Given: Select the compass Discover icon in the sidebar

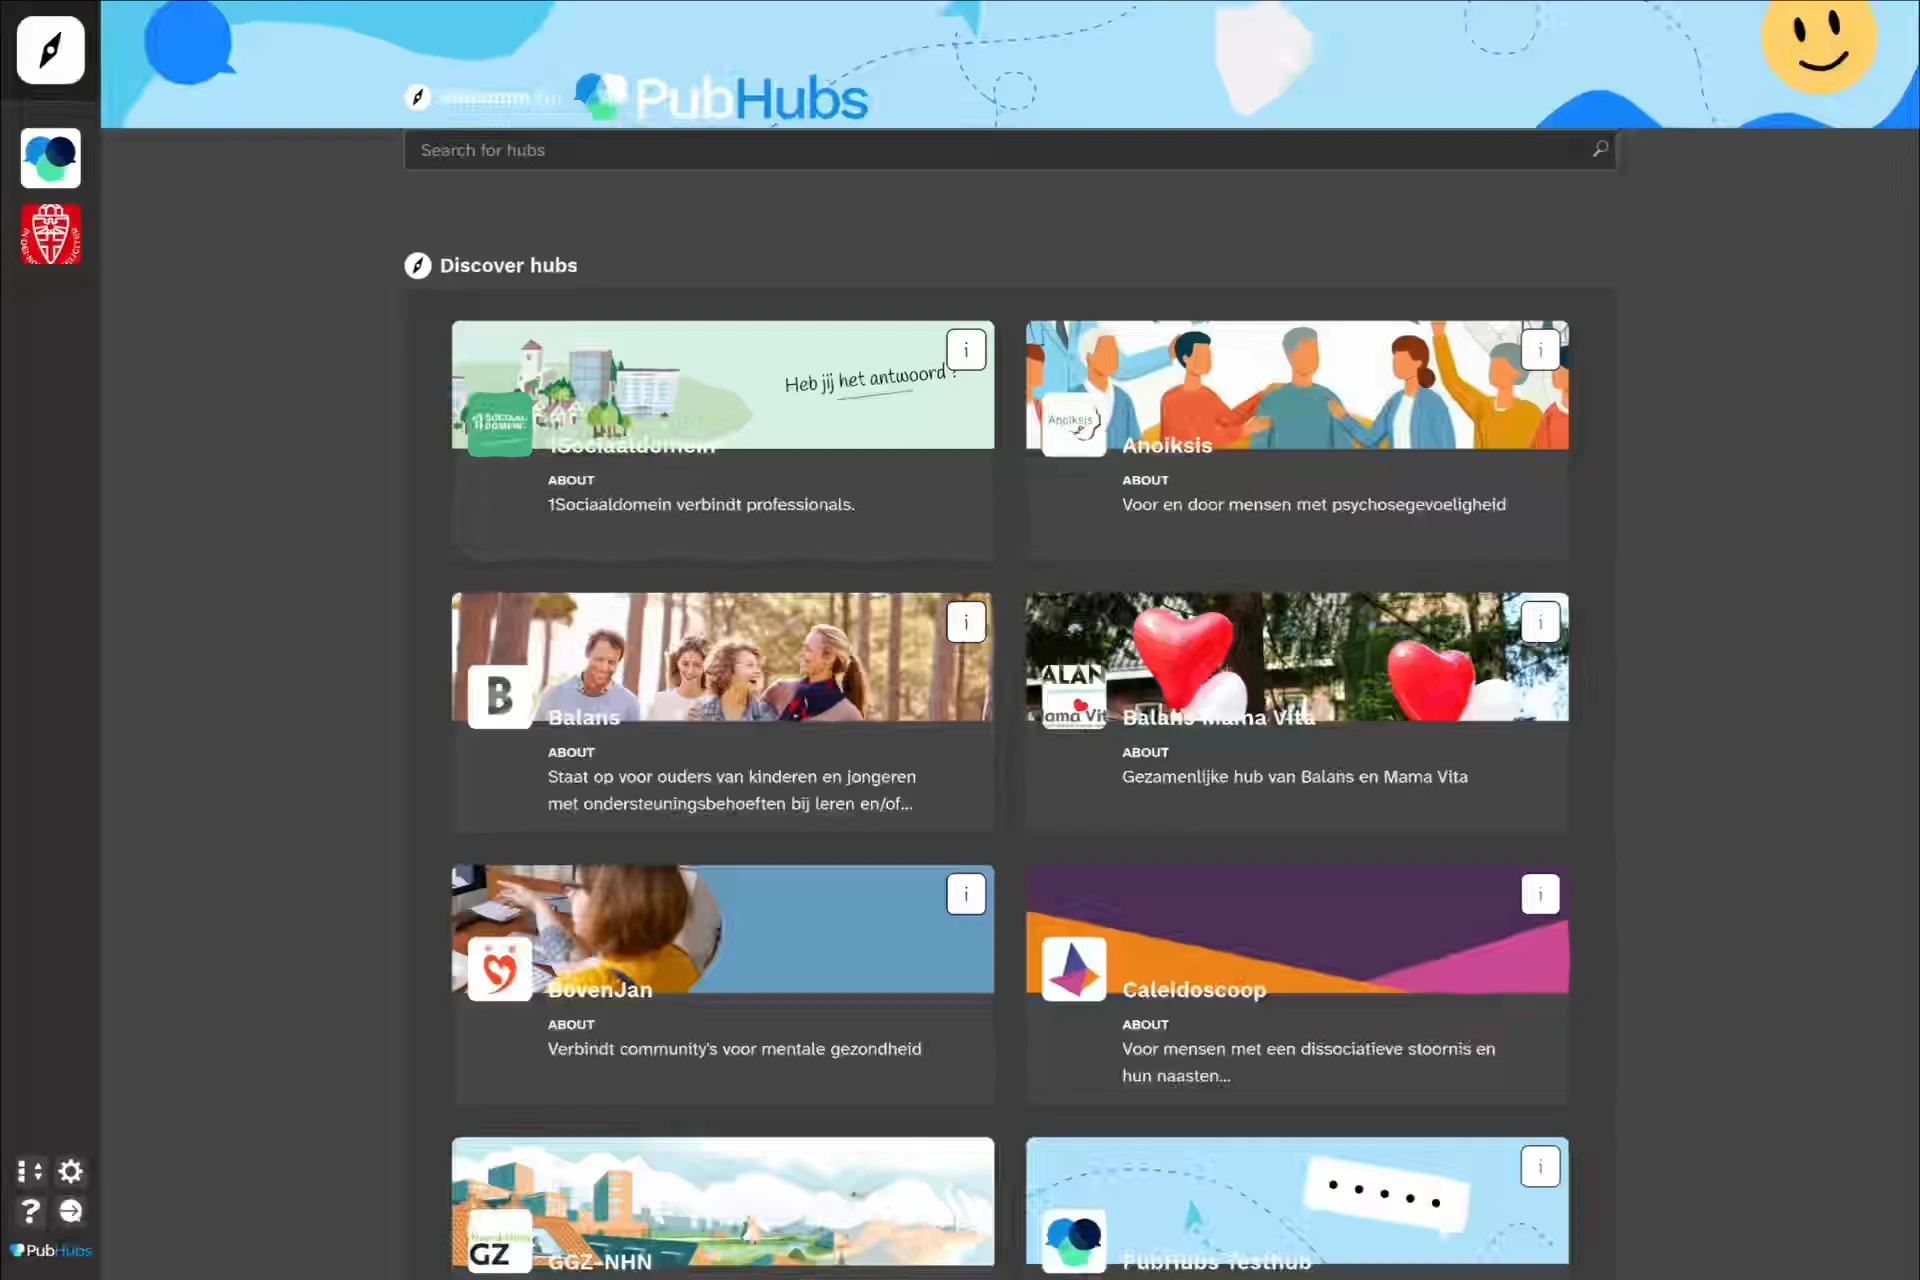Looking at the screenshot, I should click(x=50, y=50).
